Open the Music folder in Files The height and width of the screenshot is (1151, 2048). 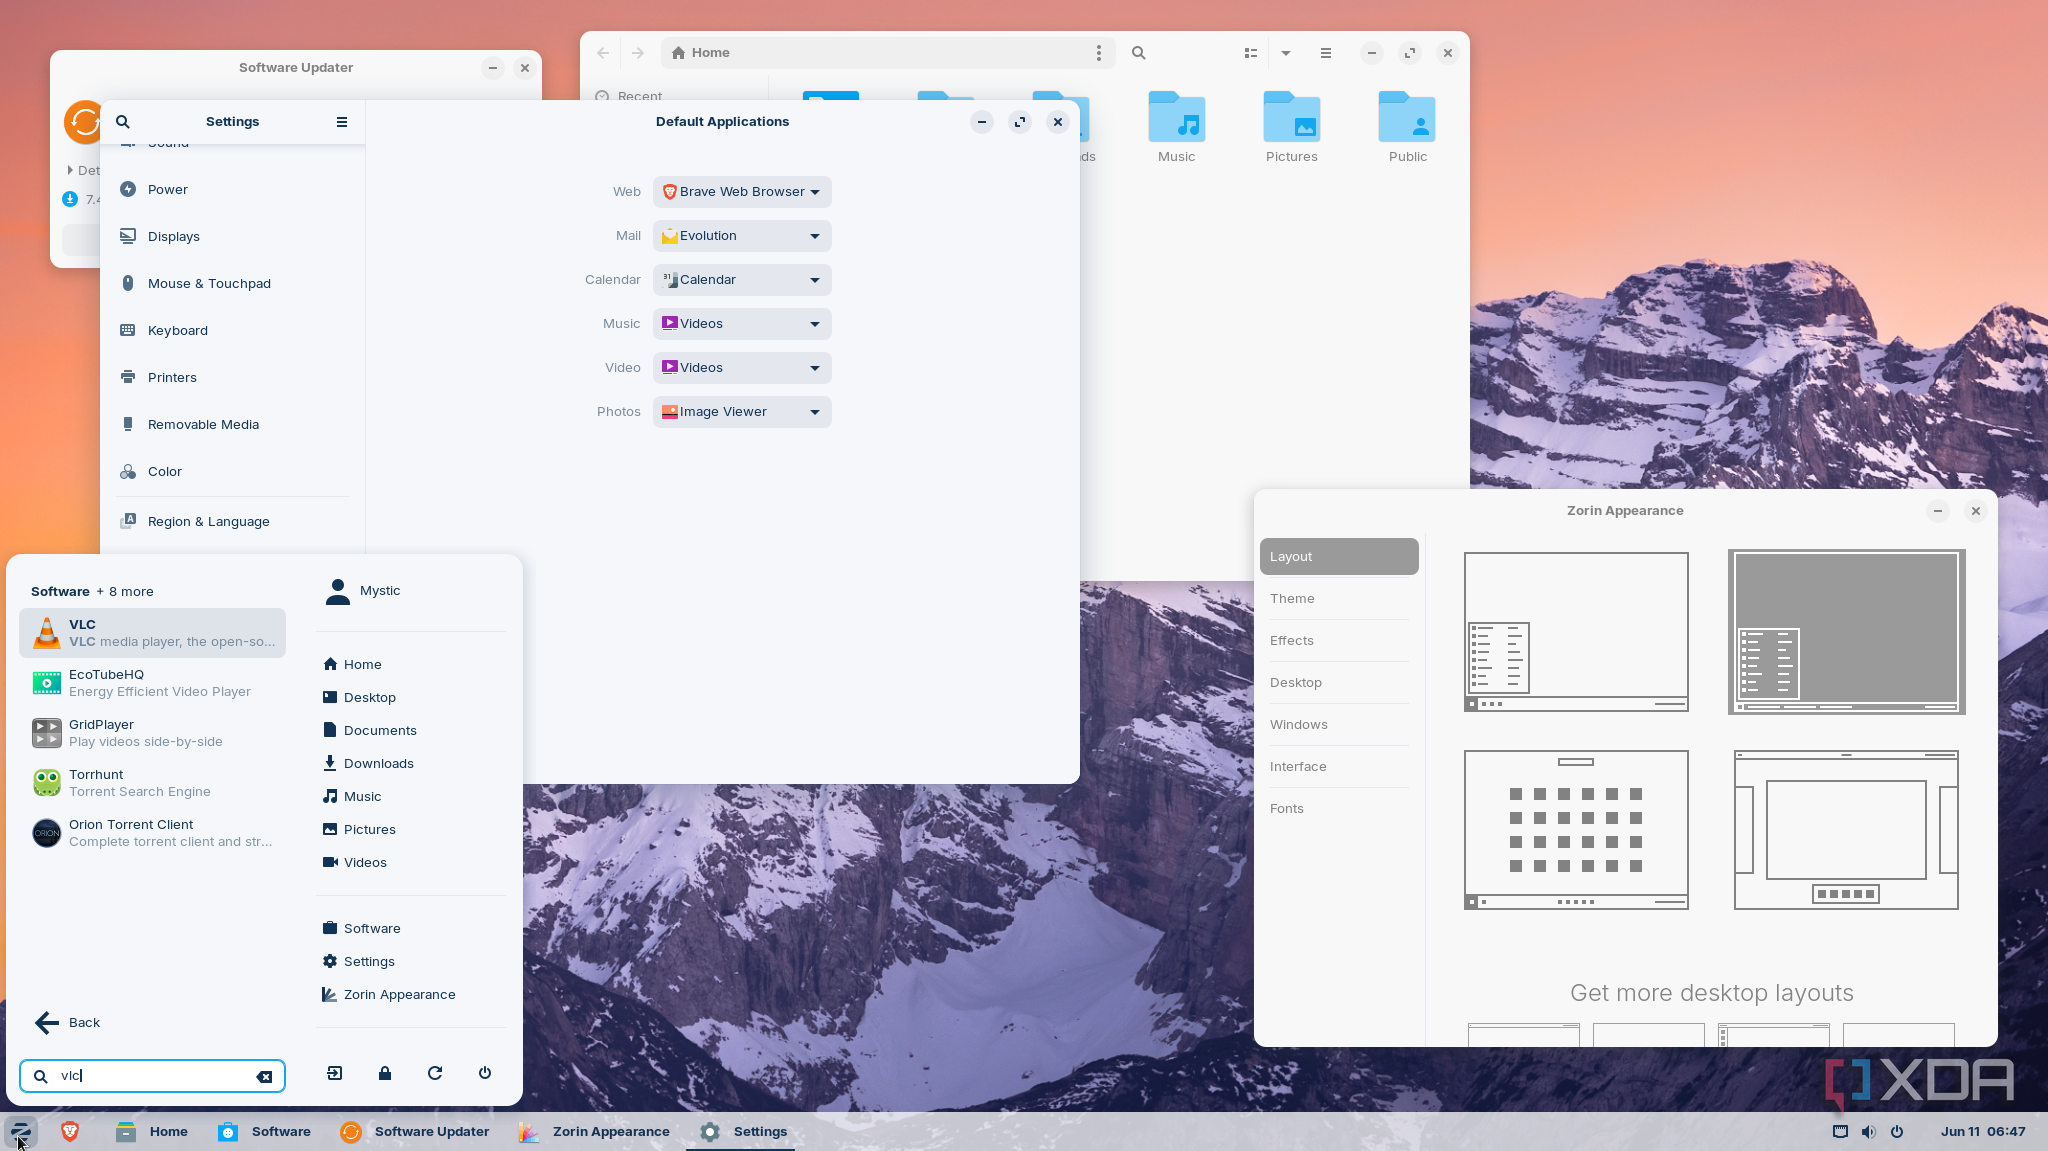[x=1177, y=128]
